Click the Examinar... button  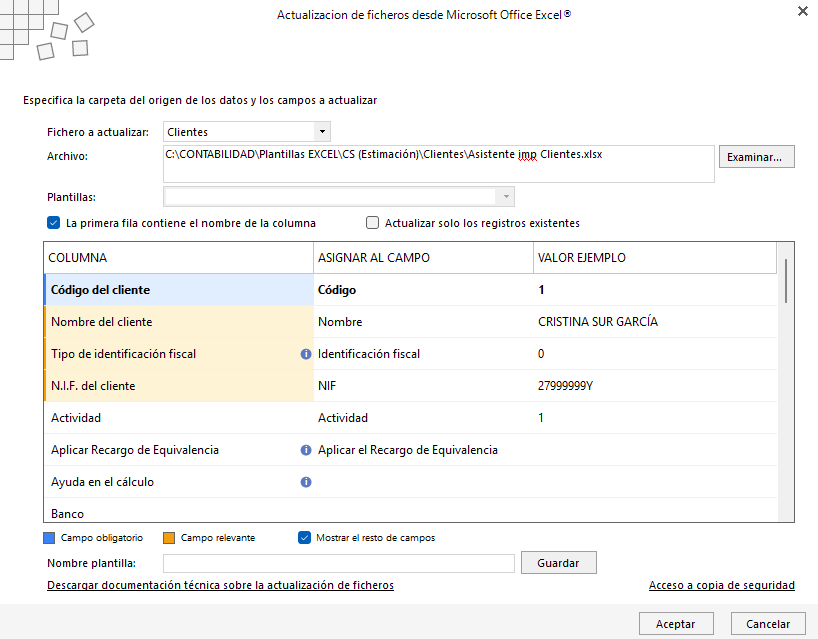coord(756,157)
